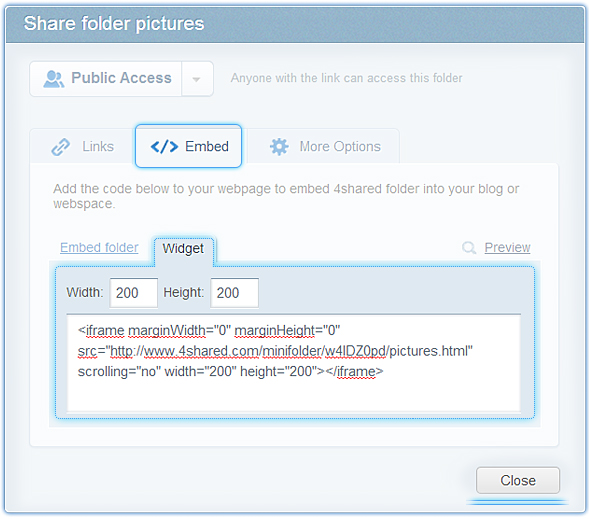Image resolution: width=589 pixels, height=519 pixels.
Task: Click the chain link icon on Links tab
Action: (60, 146)
